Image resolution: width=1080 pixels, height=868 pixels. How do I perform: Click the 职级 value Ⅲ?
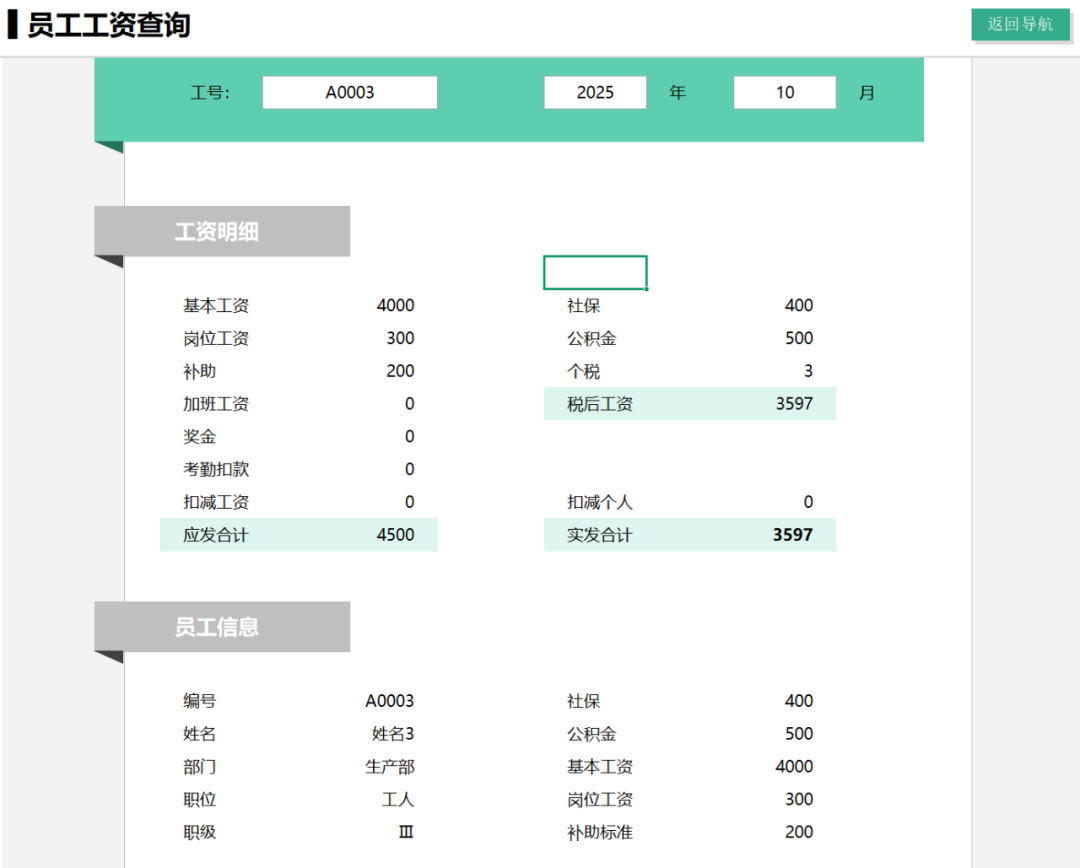pos(405,832)
